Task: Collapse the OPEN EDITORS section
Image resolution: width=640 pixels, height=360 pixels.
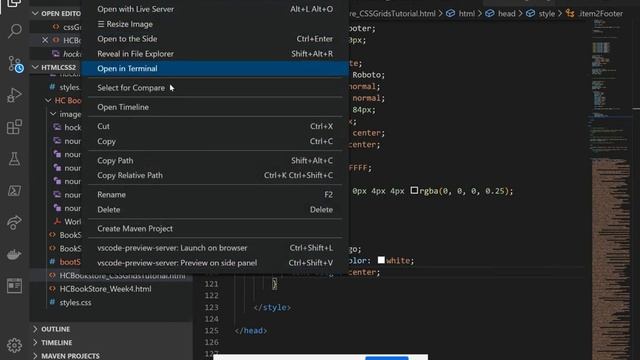Action: tap(35, 13)
